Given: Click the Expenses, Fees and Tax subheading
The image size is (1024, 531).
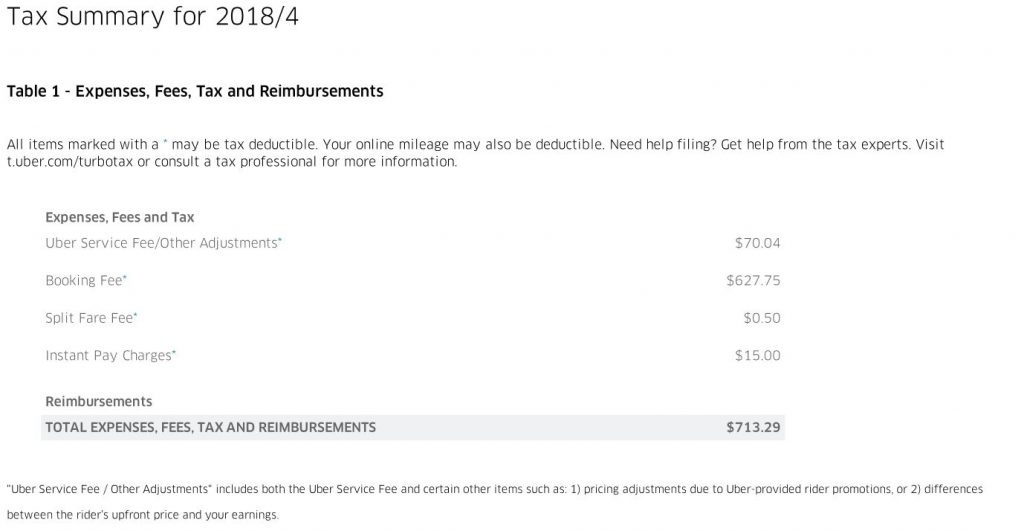Looking at the screenshot, I should 120,217.
